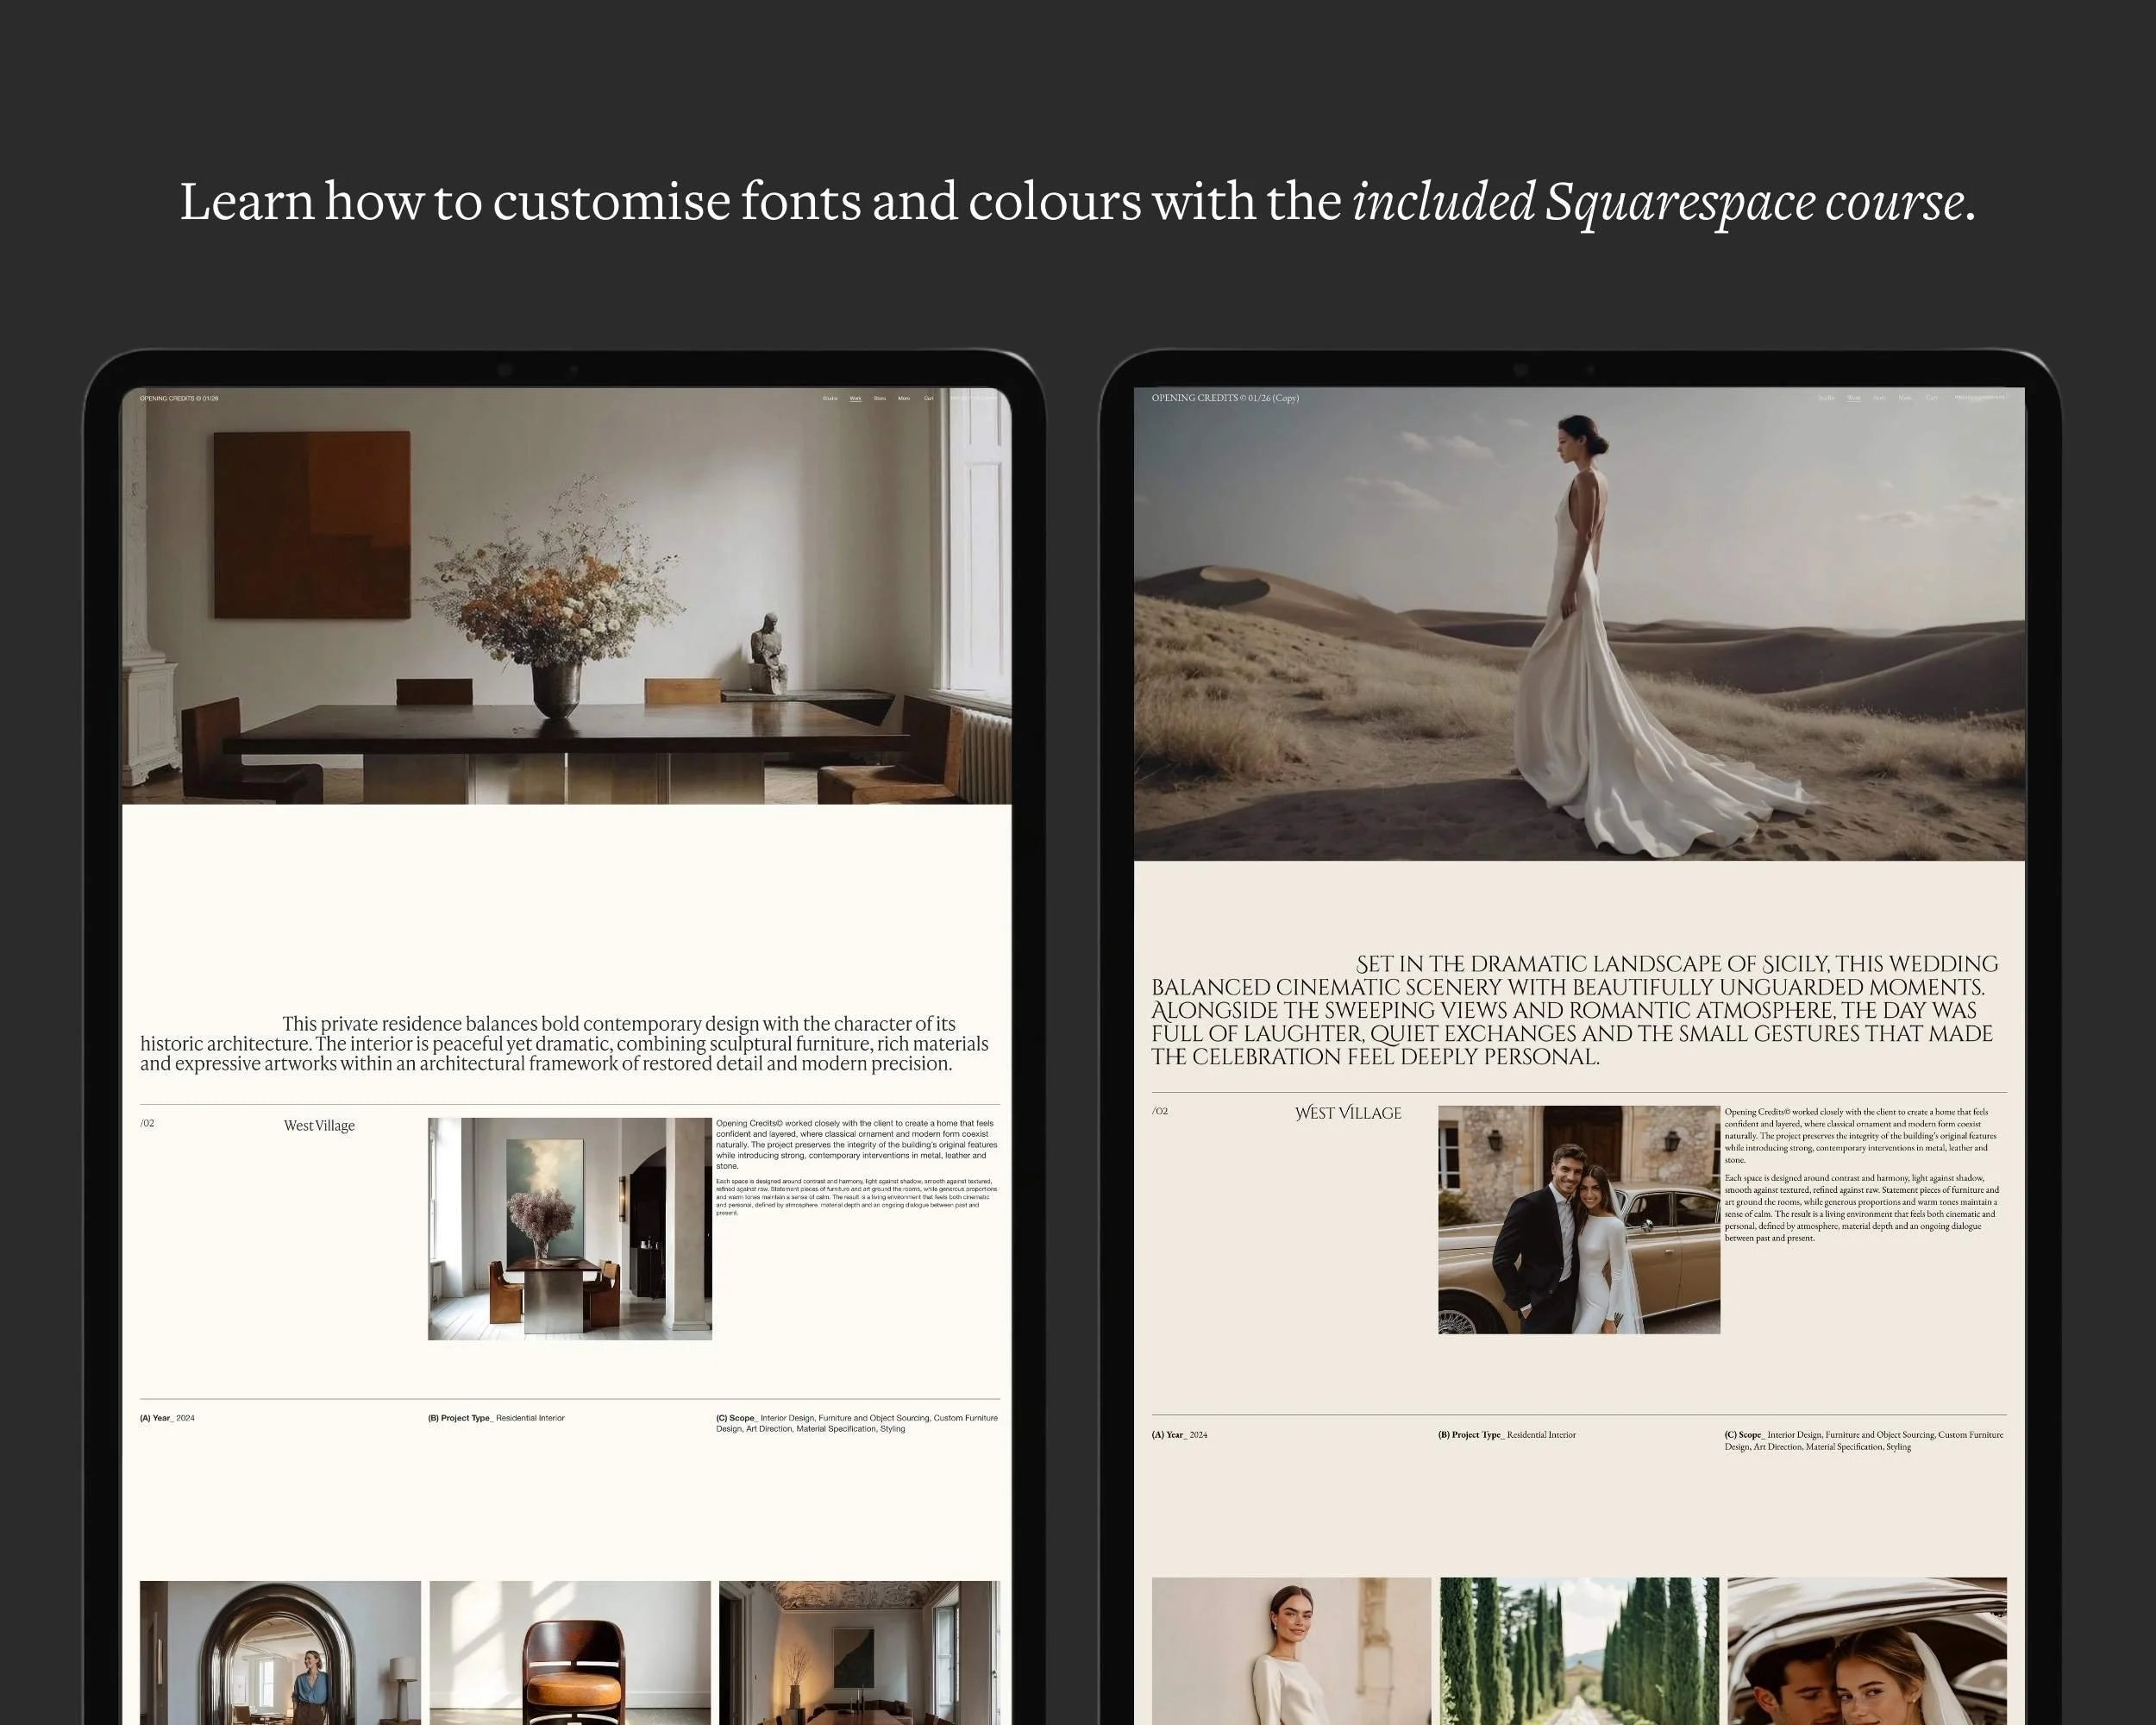Click West Village heading on left tablet

coord(319,1125)
